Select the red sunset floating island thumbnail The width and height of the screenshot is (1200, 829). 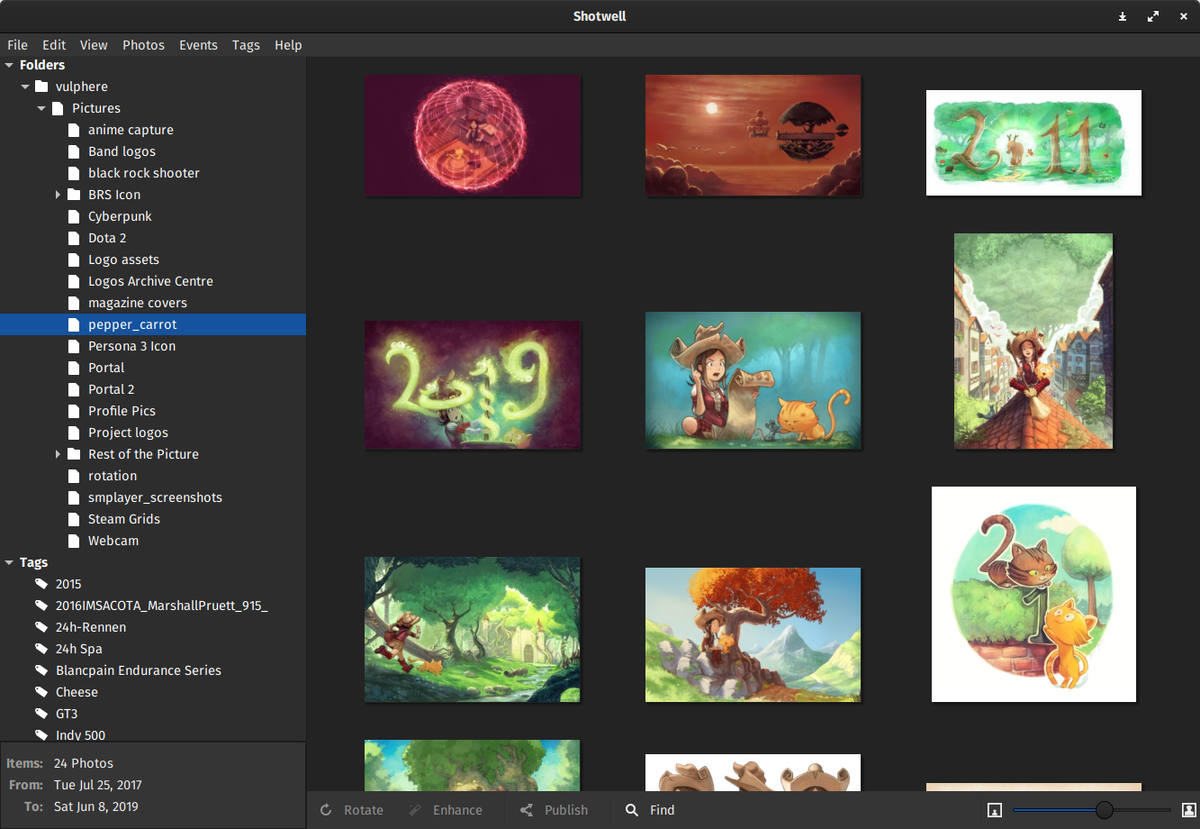click(753, 136)
